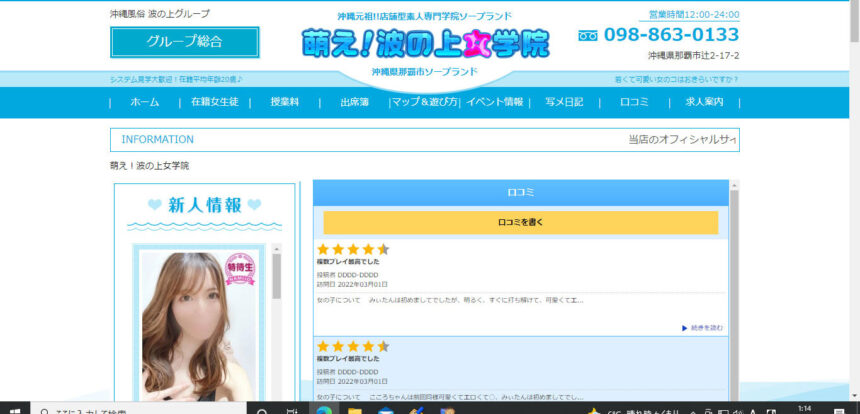Click the newcomer panel scroll-up arrow
860x414 pixels.
276,248
